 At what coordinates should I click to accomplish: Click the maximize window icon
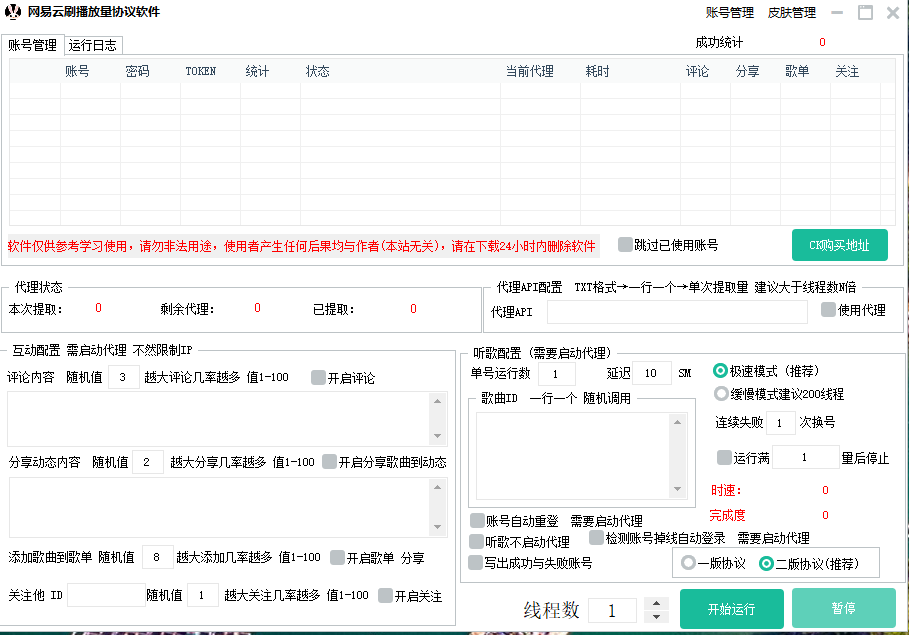865,13
